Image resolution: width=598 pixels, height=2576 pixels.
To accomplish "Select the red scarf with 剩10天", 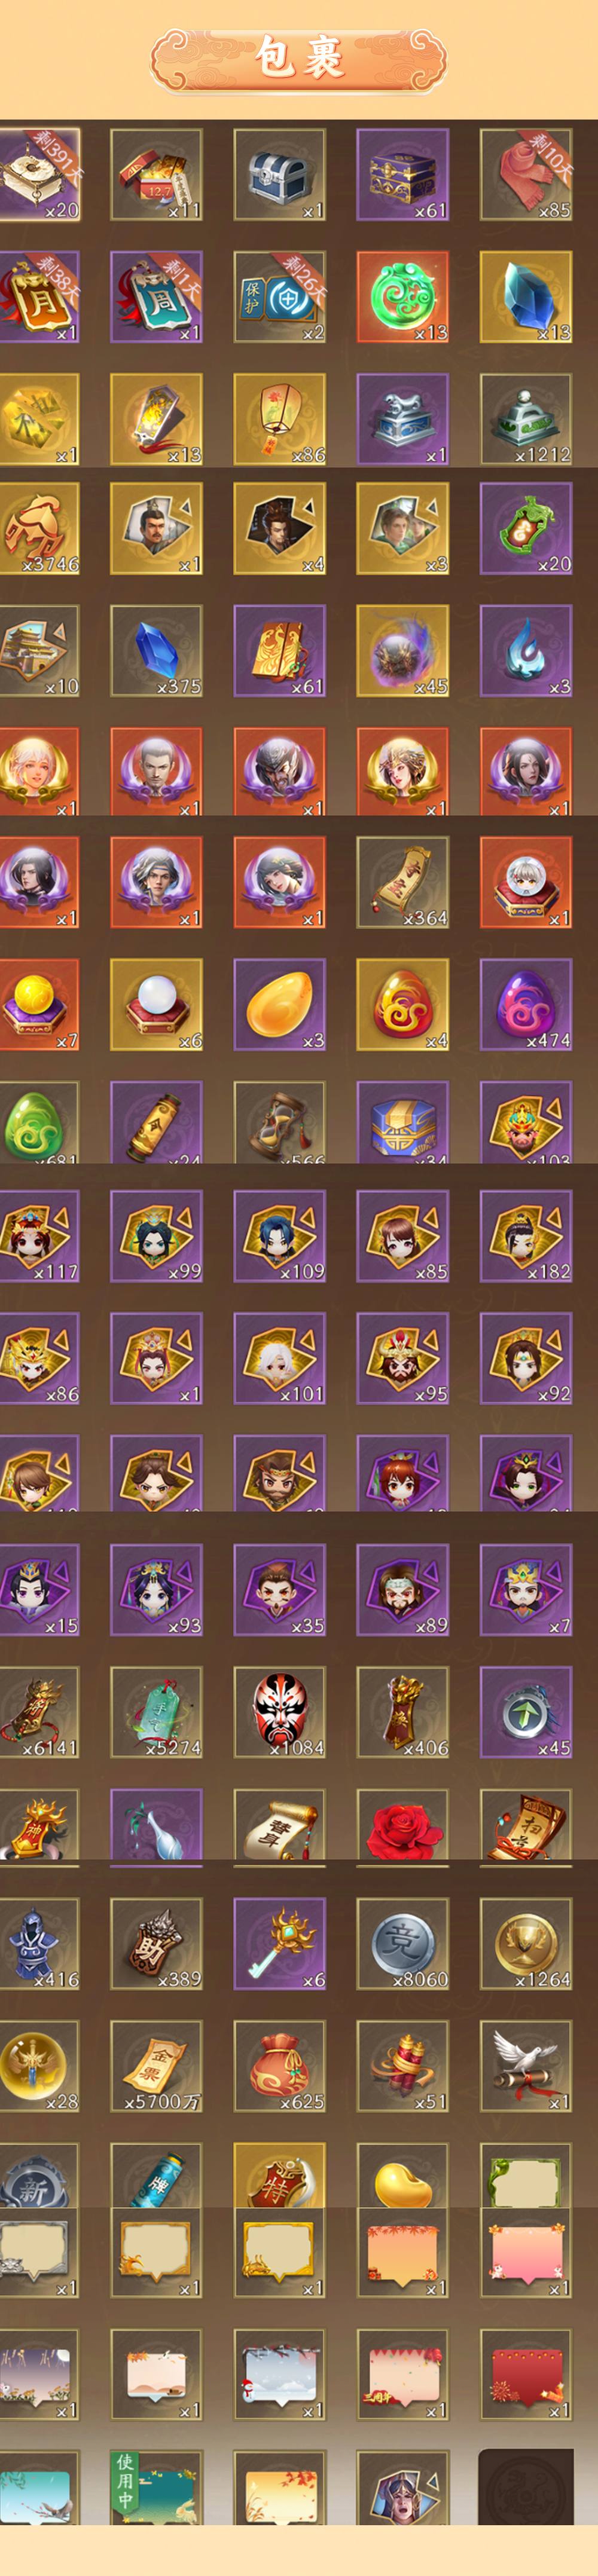I will tap(526, 175).
